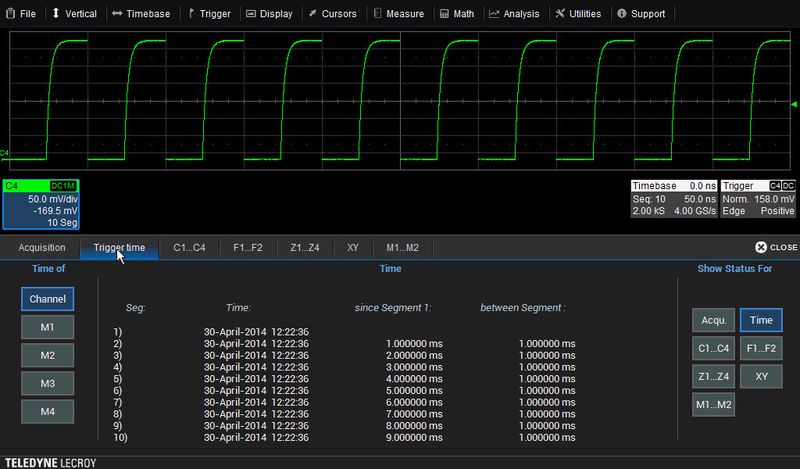The image size is (800, 469).
Task: Show status for Acqu.
Action: (713, 320)
